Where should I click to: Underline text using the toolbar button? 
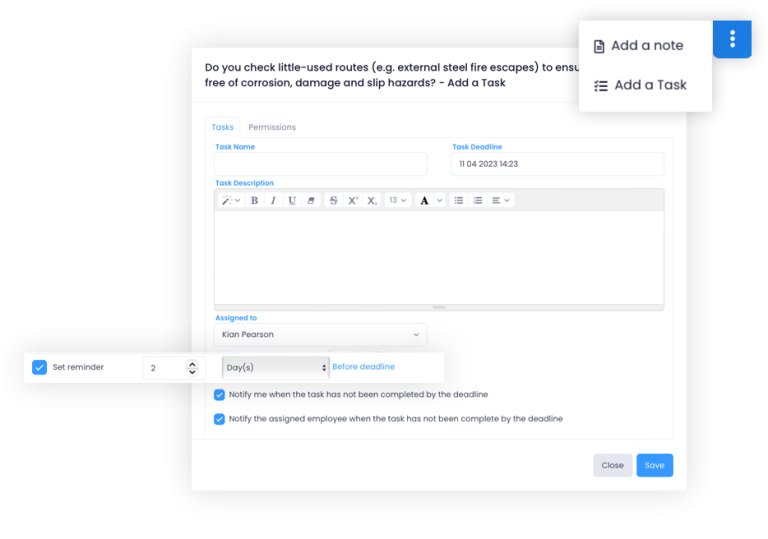point(292,200)
